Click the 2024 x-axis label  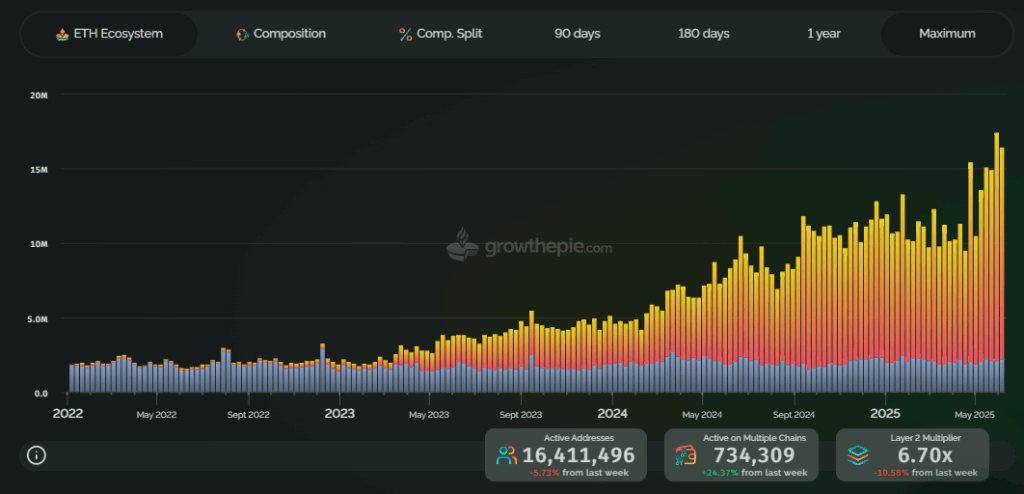612,414
